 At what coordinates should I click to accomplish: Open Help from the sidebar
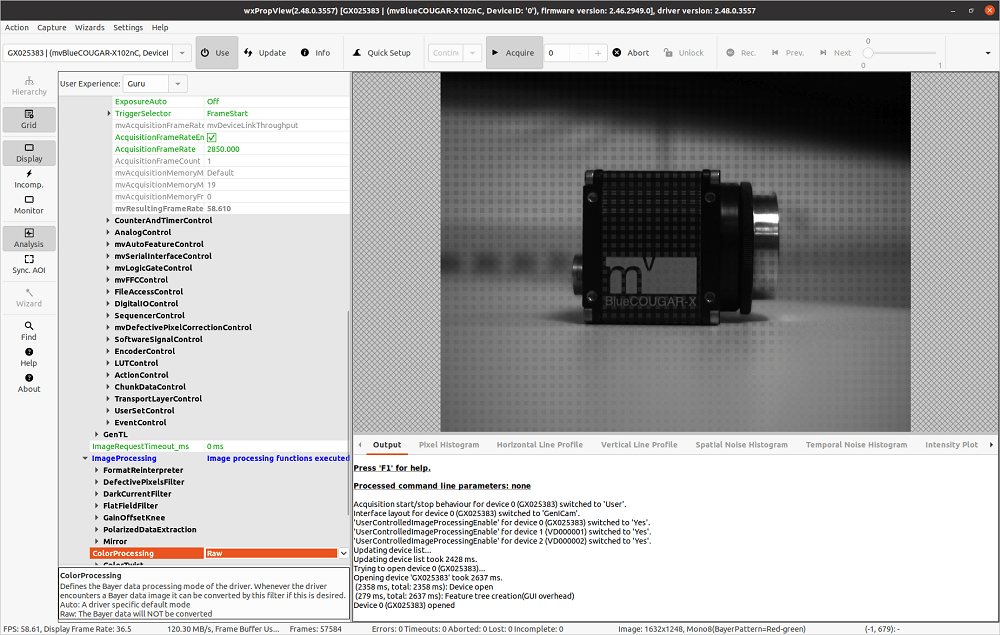(x=29, y=357)
